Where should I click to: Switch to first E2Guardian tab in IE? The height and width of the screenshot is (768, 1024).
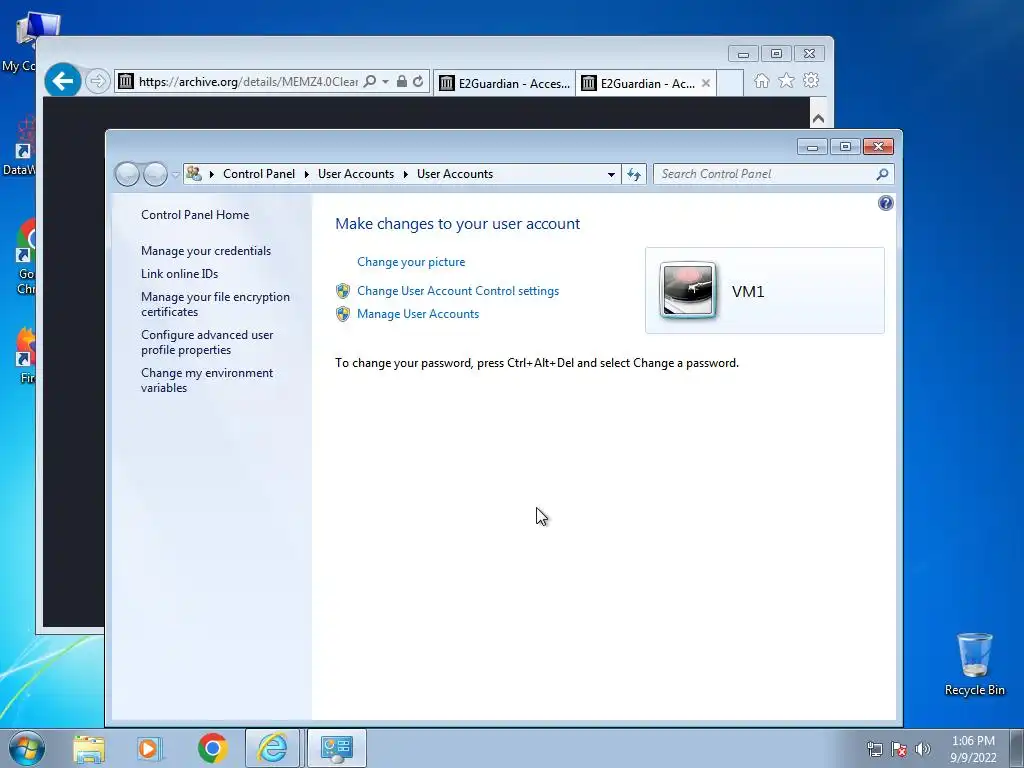504,83
